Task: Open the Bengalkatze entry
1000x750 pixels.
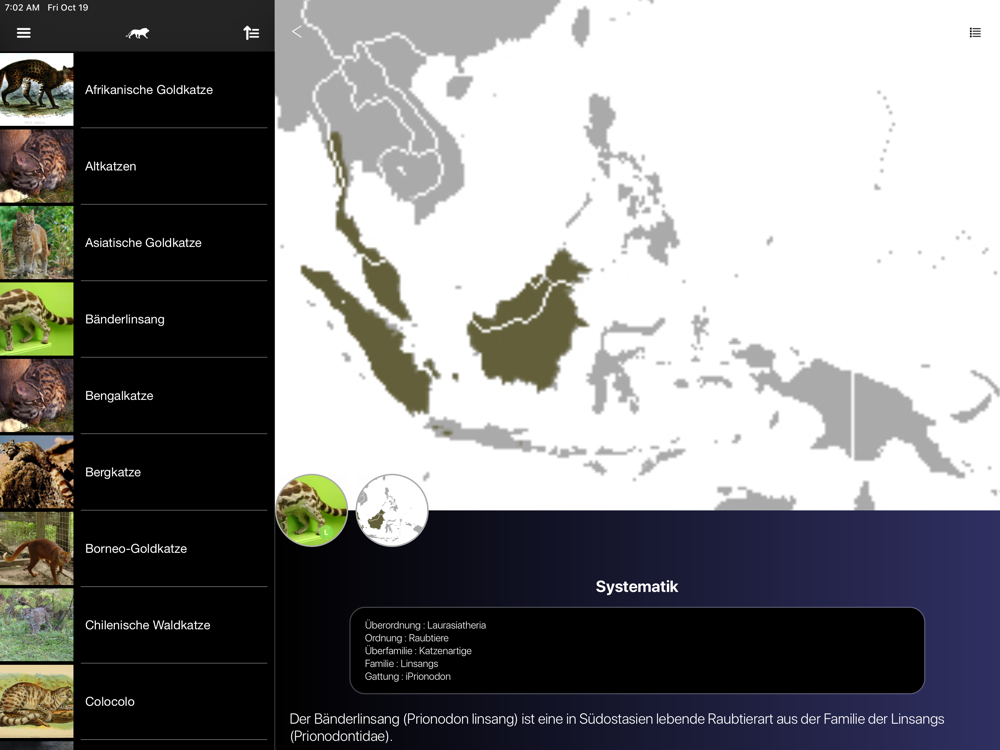Action: pyautogui.click(x=137, y=396)
